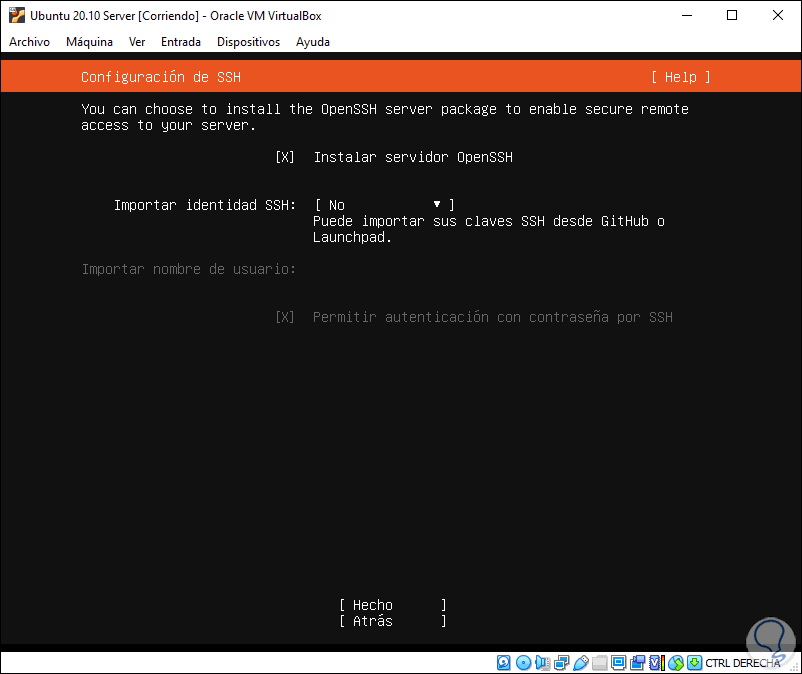Image resolution: width=802 pixels, height=674 pixels.
Task: Click the CPU virtualization status icon
Action: point(657,663)
